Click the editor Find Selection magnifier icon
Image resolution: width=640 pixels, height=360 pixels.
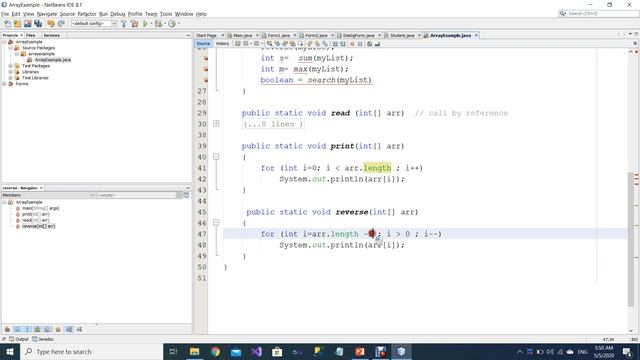(269, 44)
